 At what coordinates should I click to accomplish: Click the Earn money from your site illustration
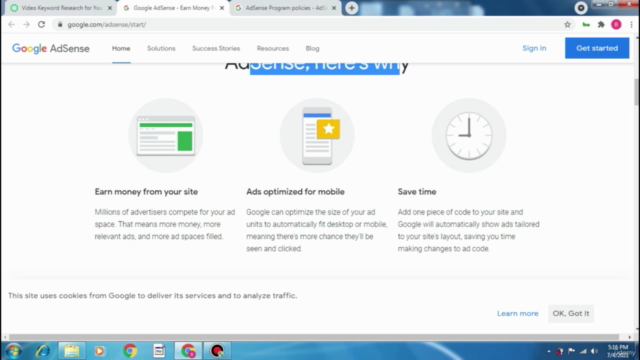point(166,135)
